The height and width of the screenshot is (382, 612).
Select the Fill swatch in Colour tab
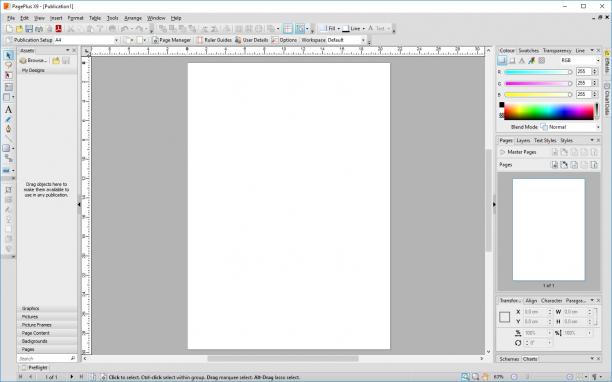(502, 60)
